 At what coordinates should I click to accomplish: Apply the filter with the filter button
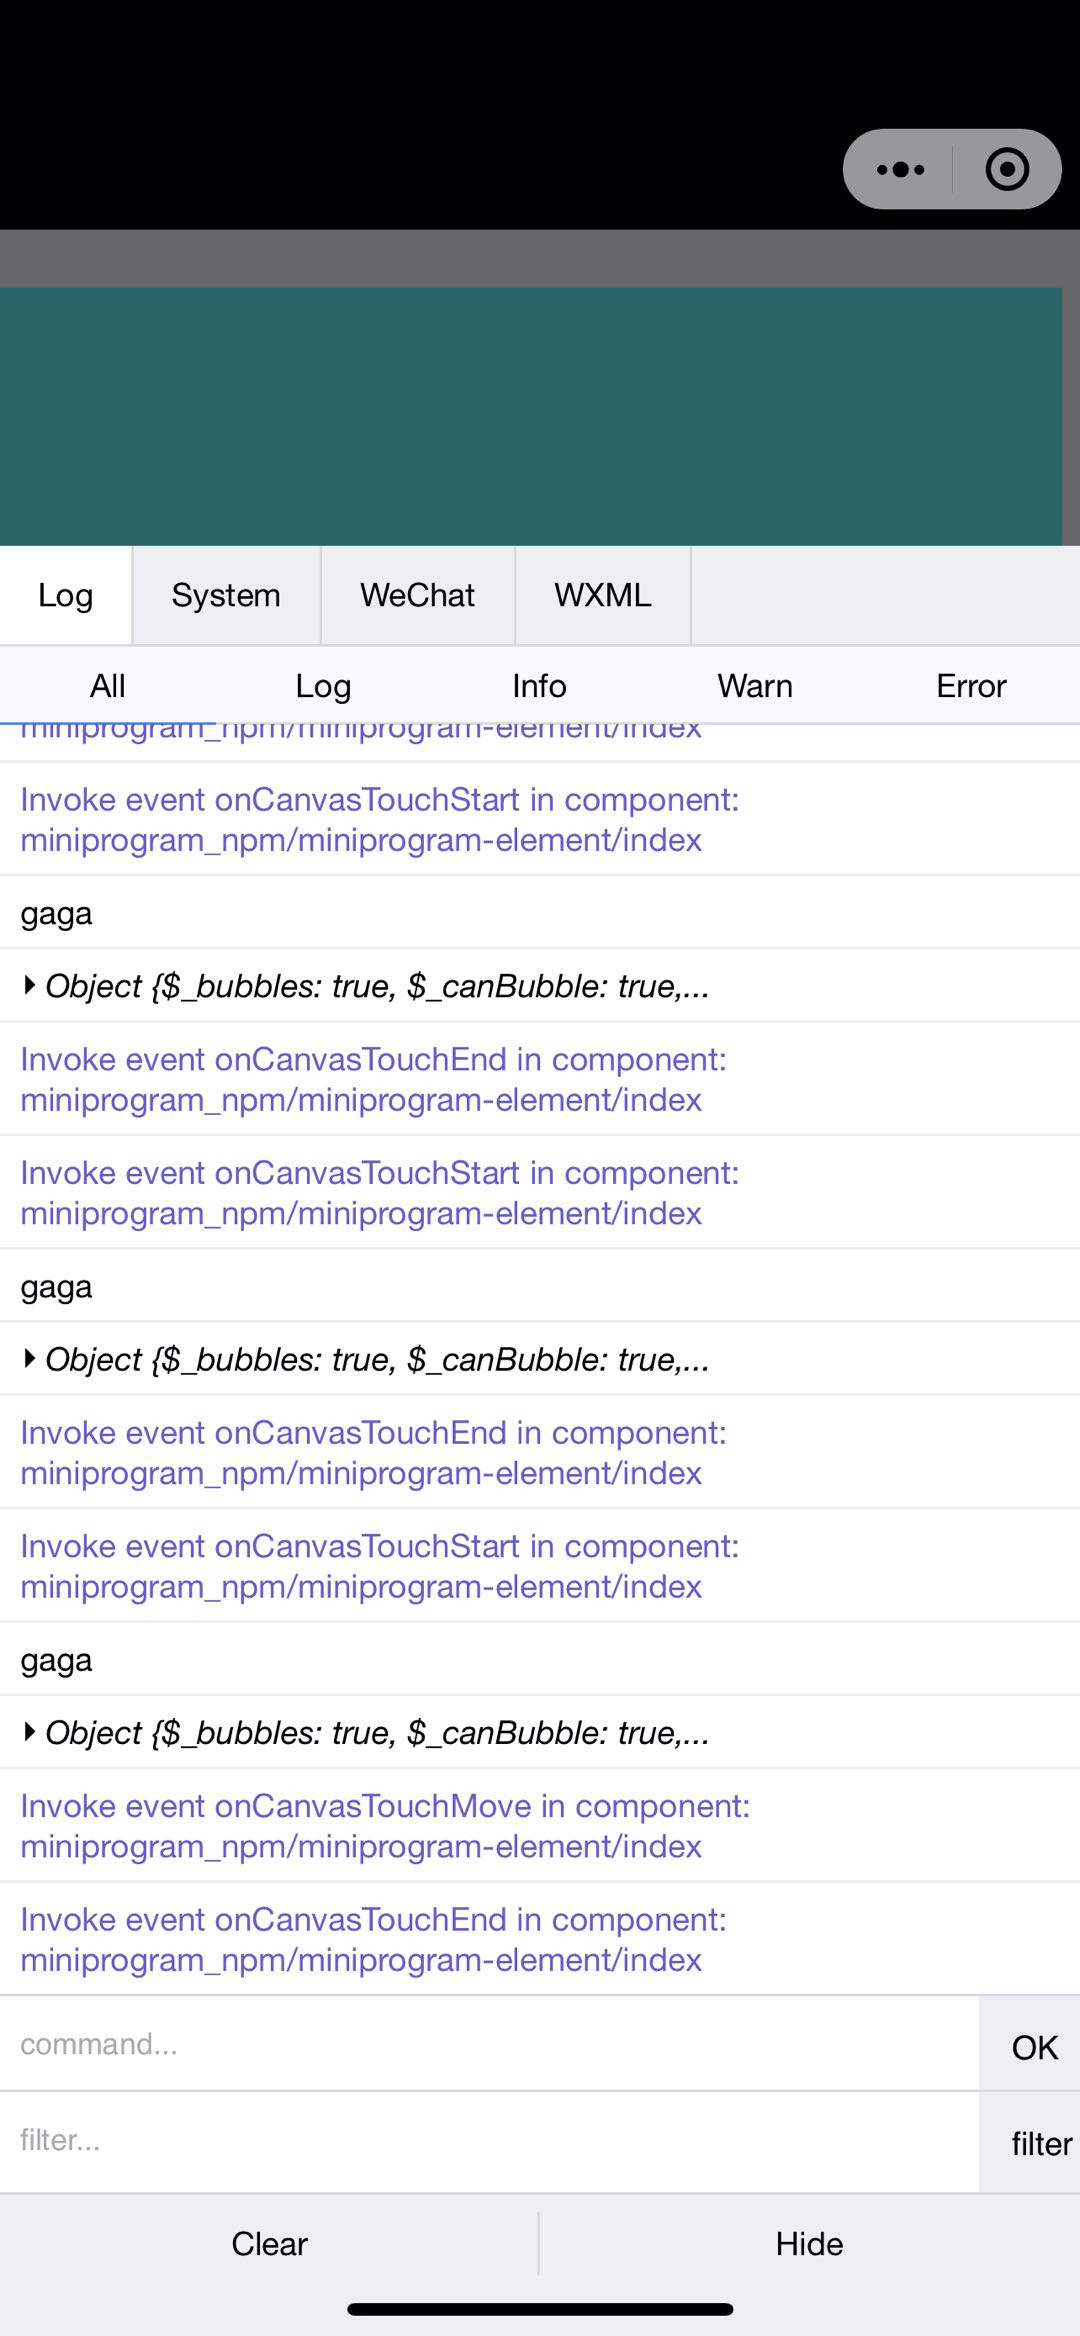click(1039, 2142)
